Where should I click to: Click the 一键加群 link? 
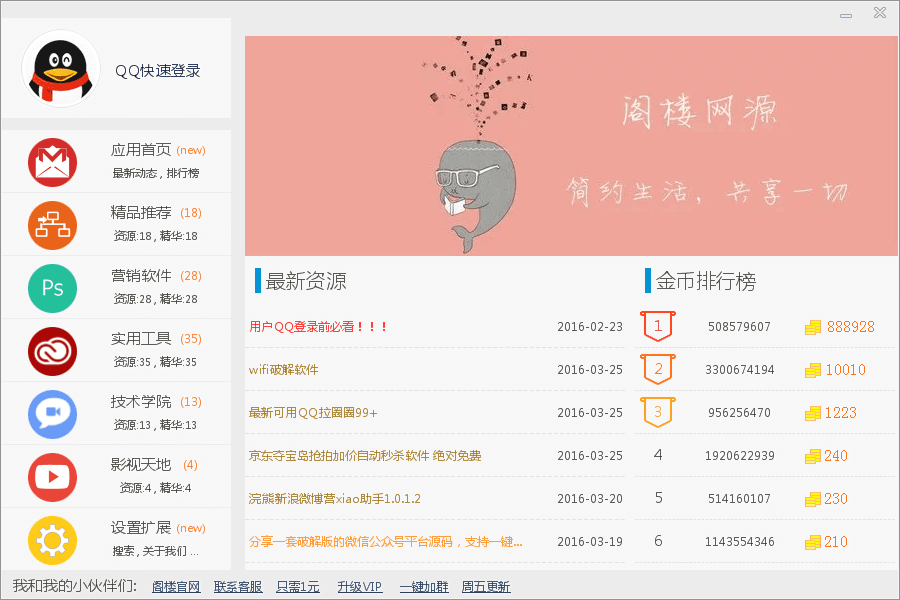(x=424, y=587)
